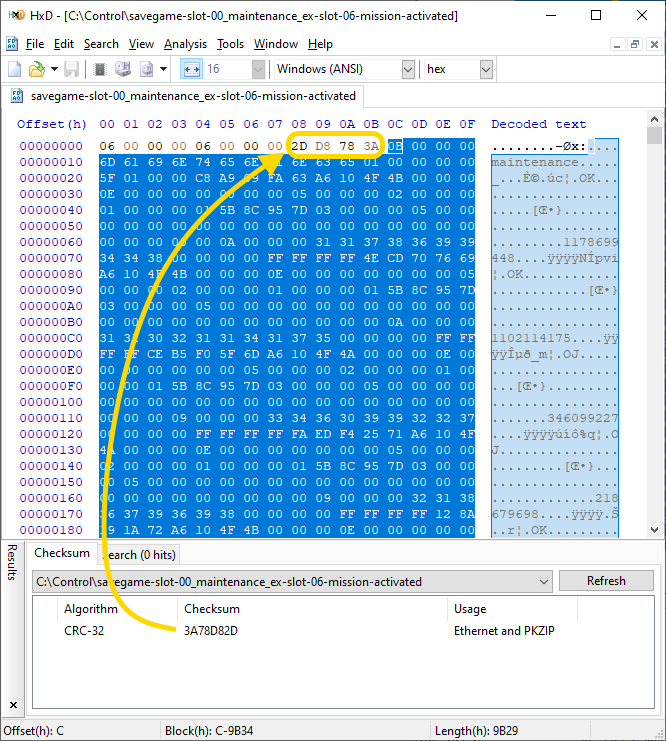Viewport: 666px width, 741px height.
Task: Click first byte 06 at offset 00000000
Action: tap(107, 146)
